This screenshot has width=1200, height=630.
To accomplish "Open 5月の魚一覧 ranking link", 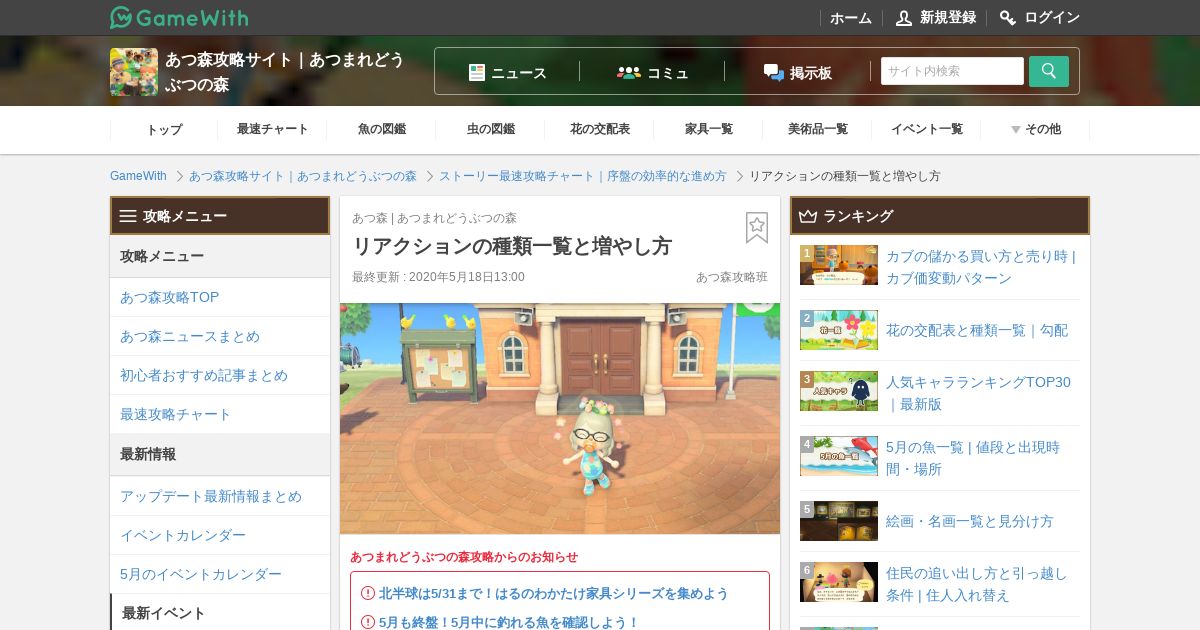I will click(x=973, y=458).
